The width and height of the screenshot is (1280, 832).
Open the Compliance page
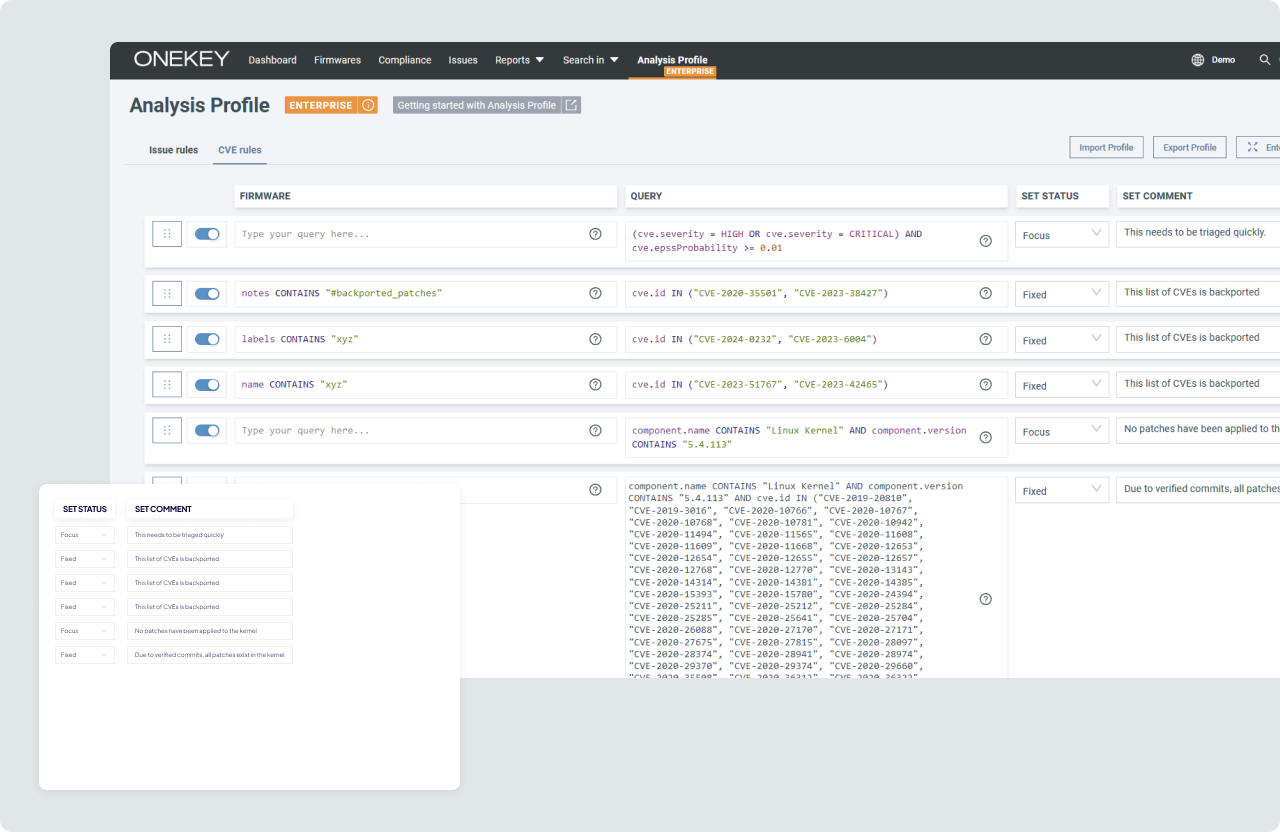point(405,60)
